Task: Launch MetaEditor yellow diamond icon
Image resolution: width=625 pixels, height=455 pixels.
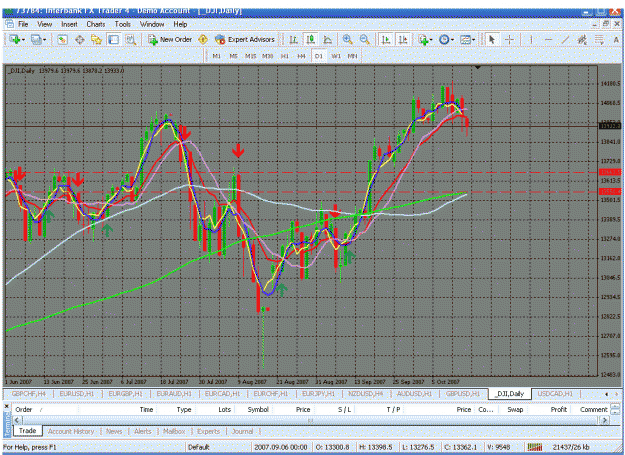Action: 203,39
